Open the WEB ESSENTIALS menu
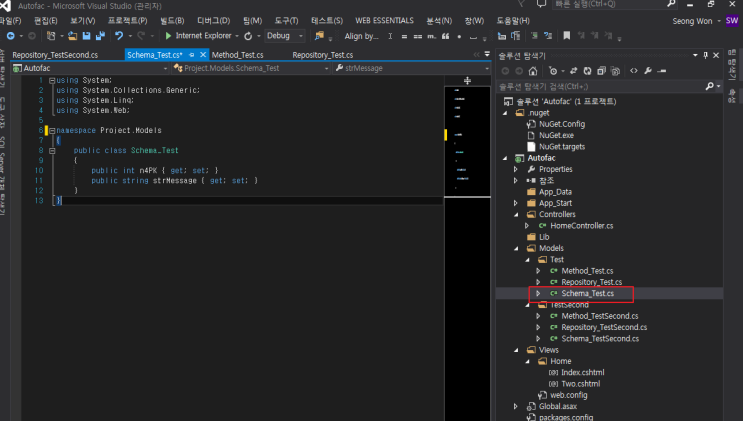The width and height of the screenshot is (743, 421). 384,21
